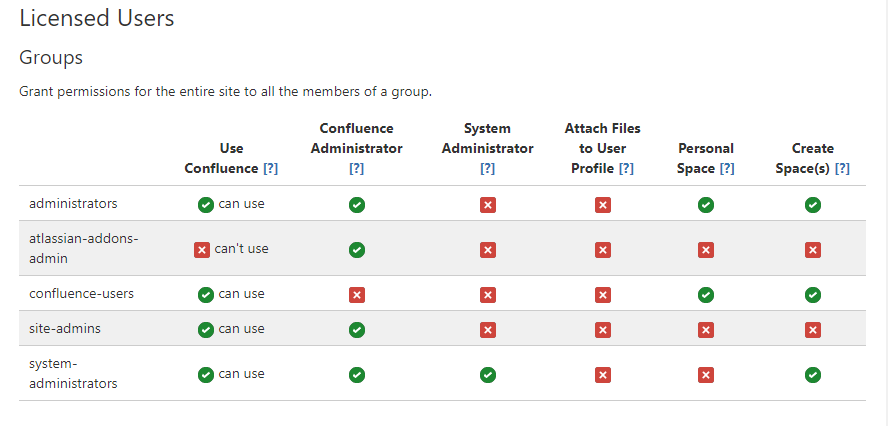Open the Personal Space [?] help link
The width and height of the screenshot is (888, 426).
click(727, 169)
